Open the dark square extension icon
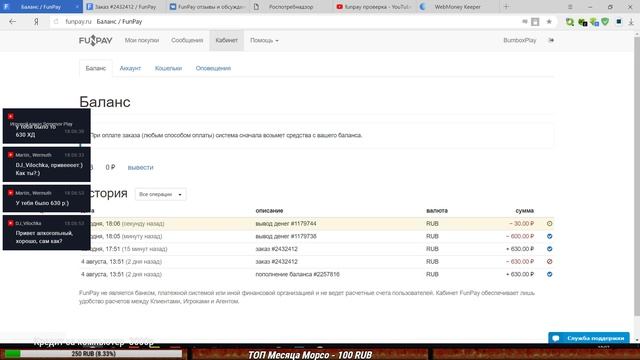Viewport: 640px width, 360px height. click(619, 22)
